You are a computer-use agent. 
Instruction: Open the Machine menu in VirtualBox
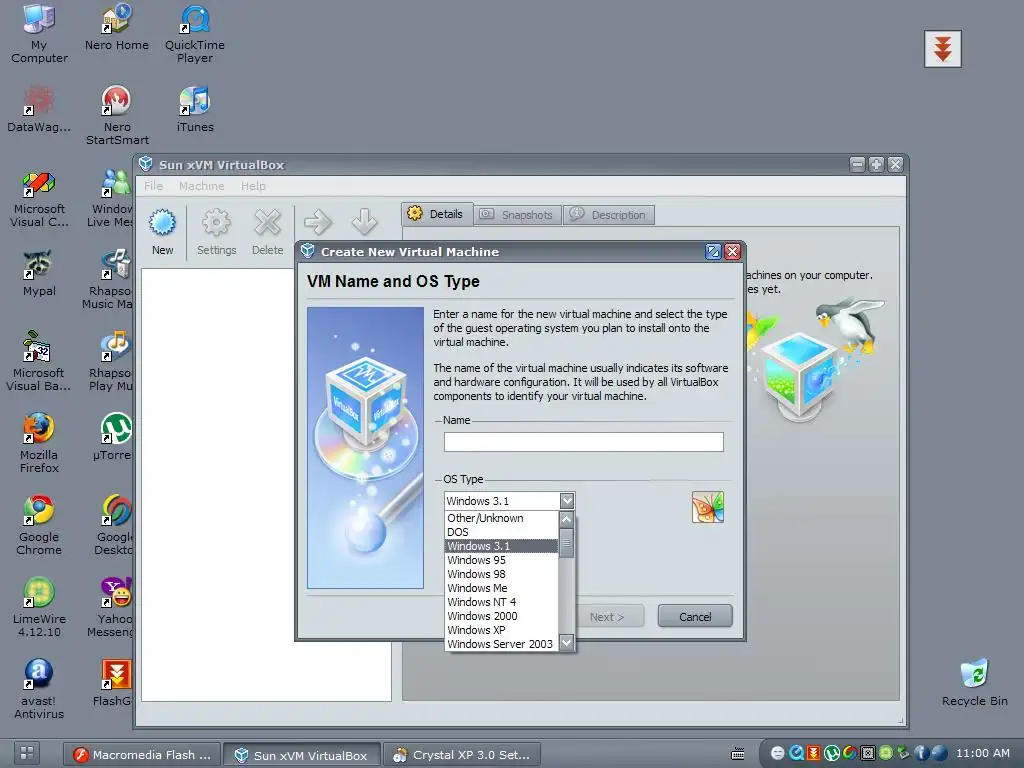pos(202,186)
